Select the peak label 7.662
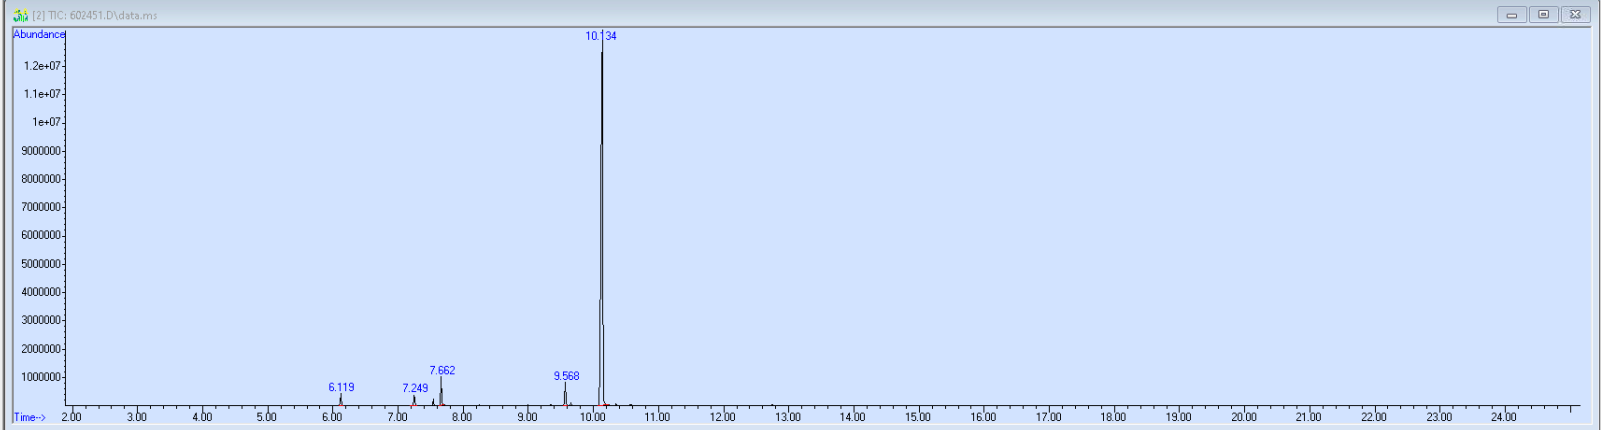1601x430 pixels. tap(442, 370)
